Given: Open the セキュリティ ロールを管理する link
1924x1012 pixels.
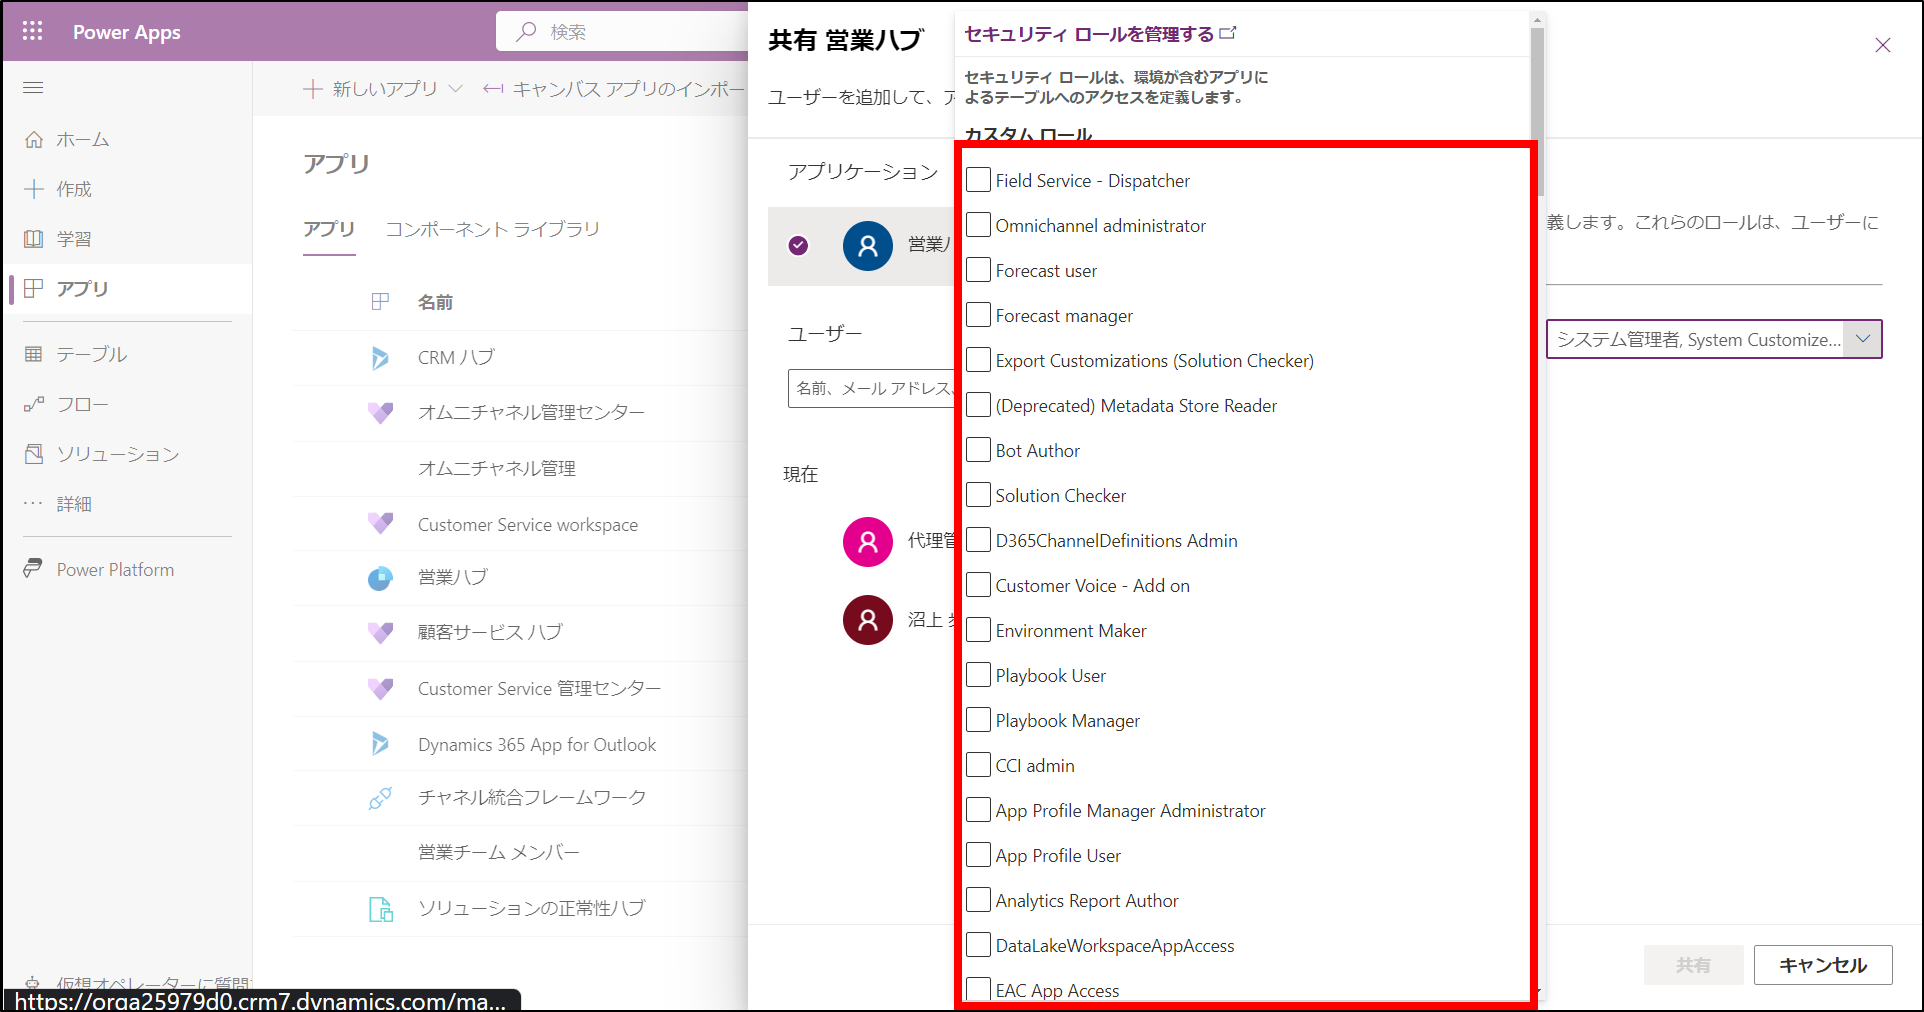Looking at the screenshot, I should [x=1100, y=34].
